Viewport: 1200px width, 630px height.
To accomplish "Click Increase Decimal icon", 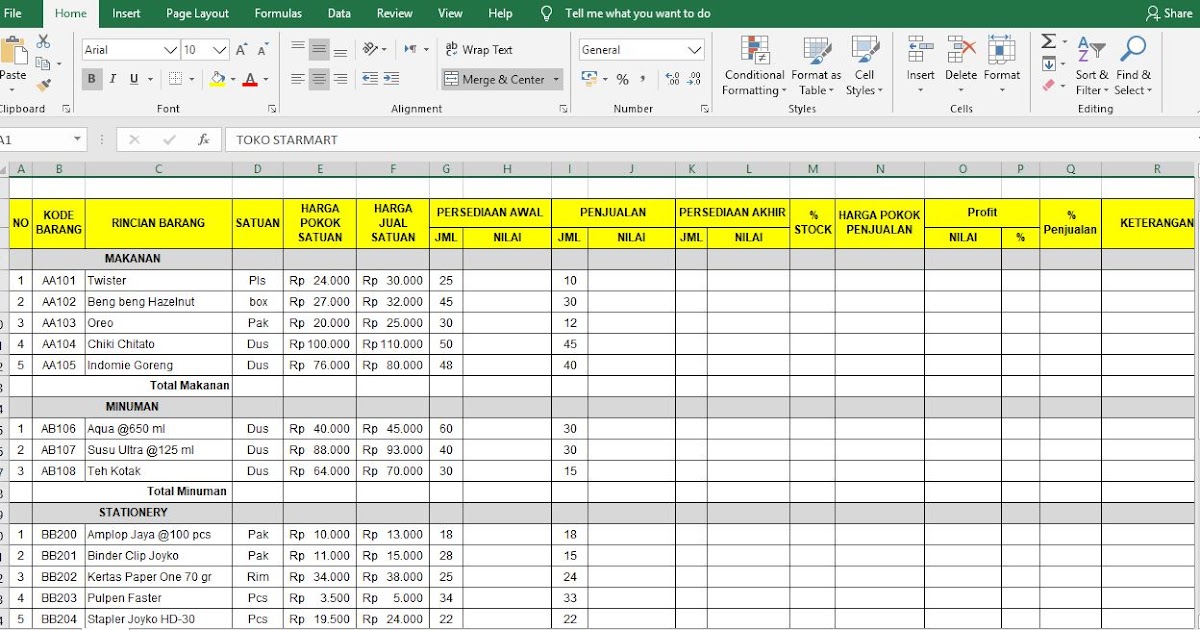I will click(671, 79).
